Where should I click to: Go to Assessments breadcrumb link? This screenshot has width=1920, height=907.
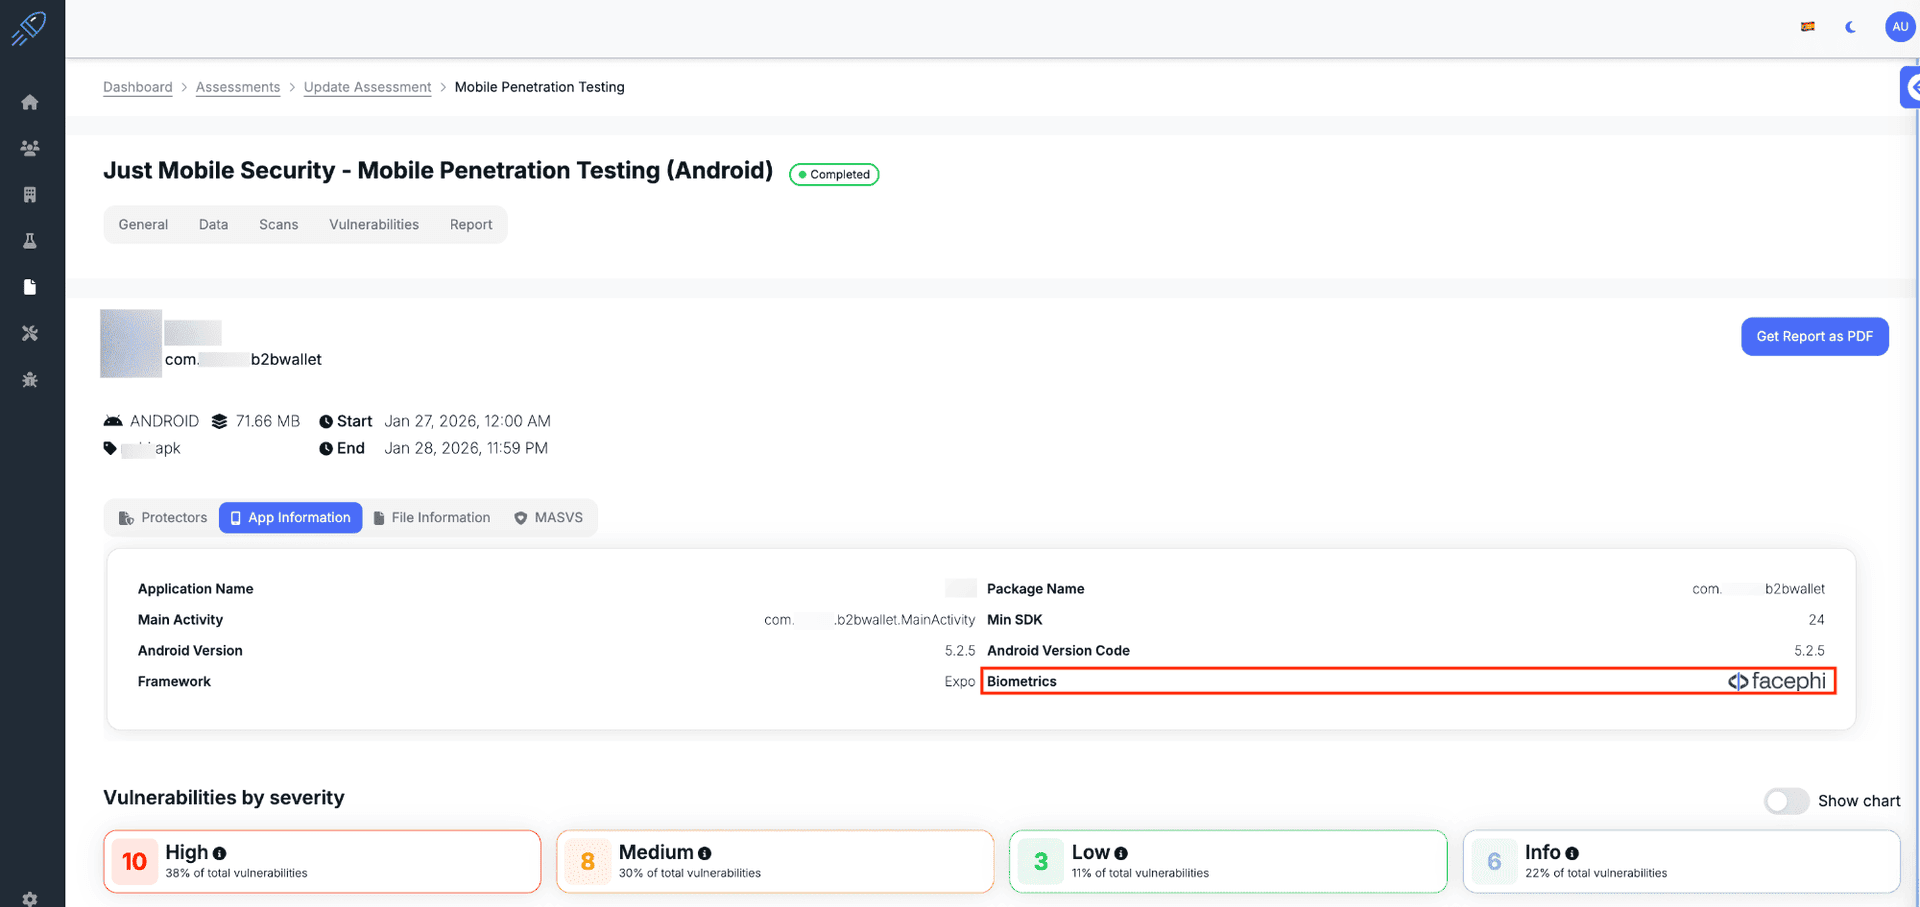(238, 87)
